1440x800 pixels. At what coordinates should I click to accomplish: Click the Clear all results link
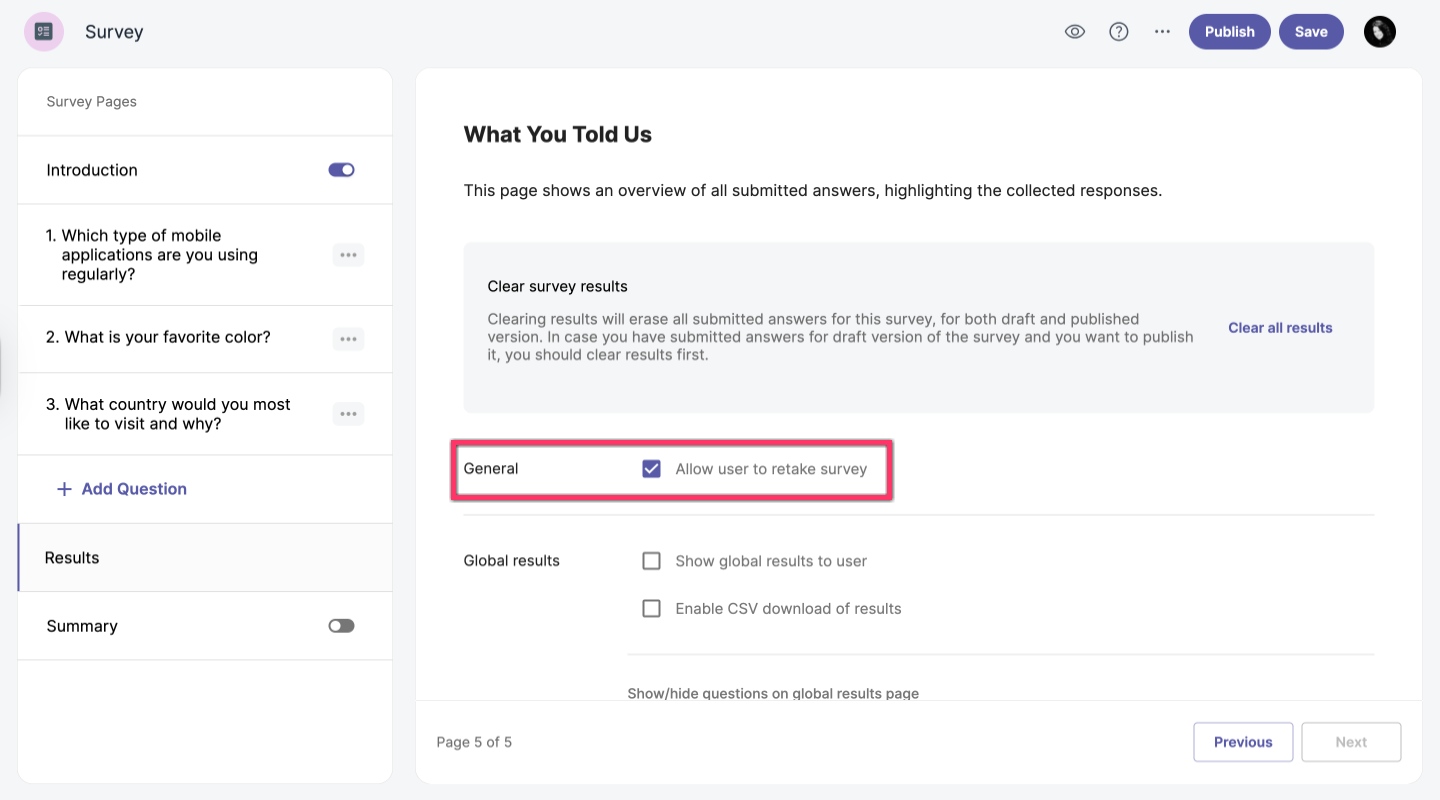[1280, 328]
